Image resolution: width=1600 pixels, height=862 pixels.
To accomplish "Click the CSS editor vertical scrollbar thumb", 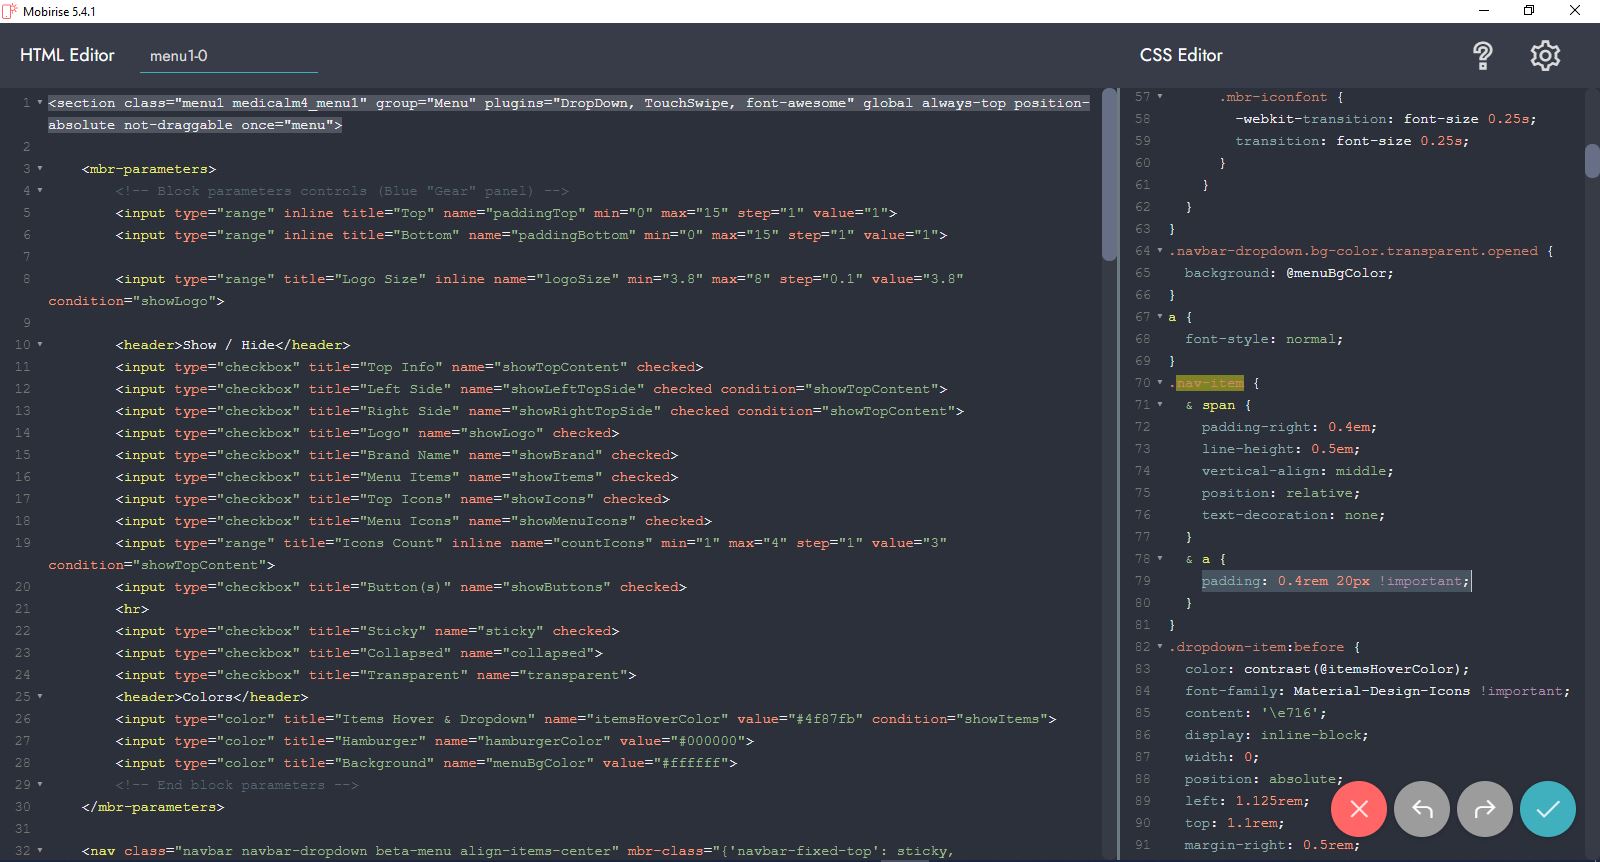I will [1592, 161].
